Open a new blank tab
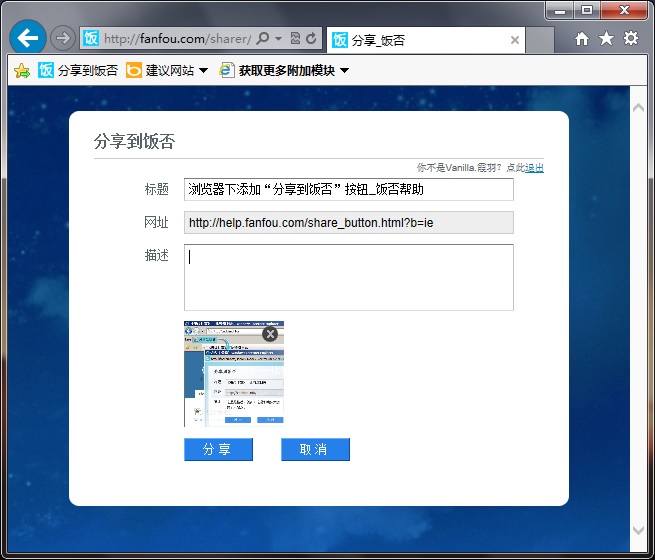Image resolution: width=655 pixels, height=560 pixels. click(540, 40)
